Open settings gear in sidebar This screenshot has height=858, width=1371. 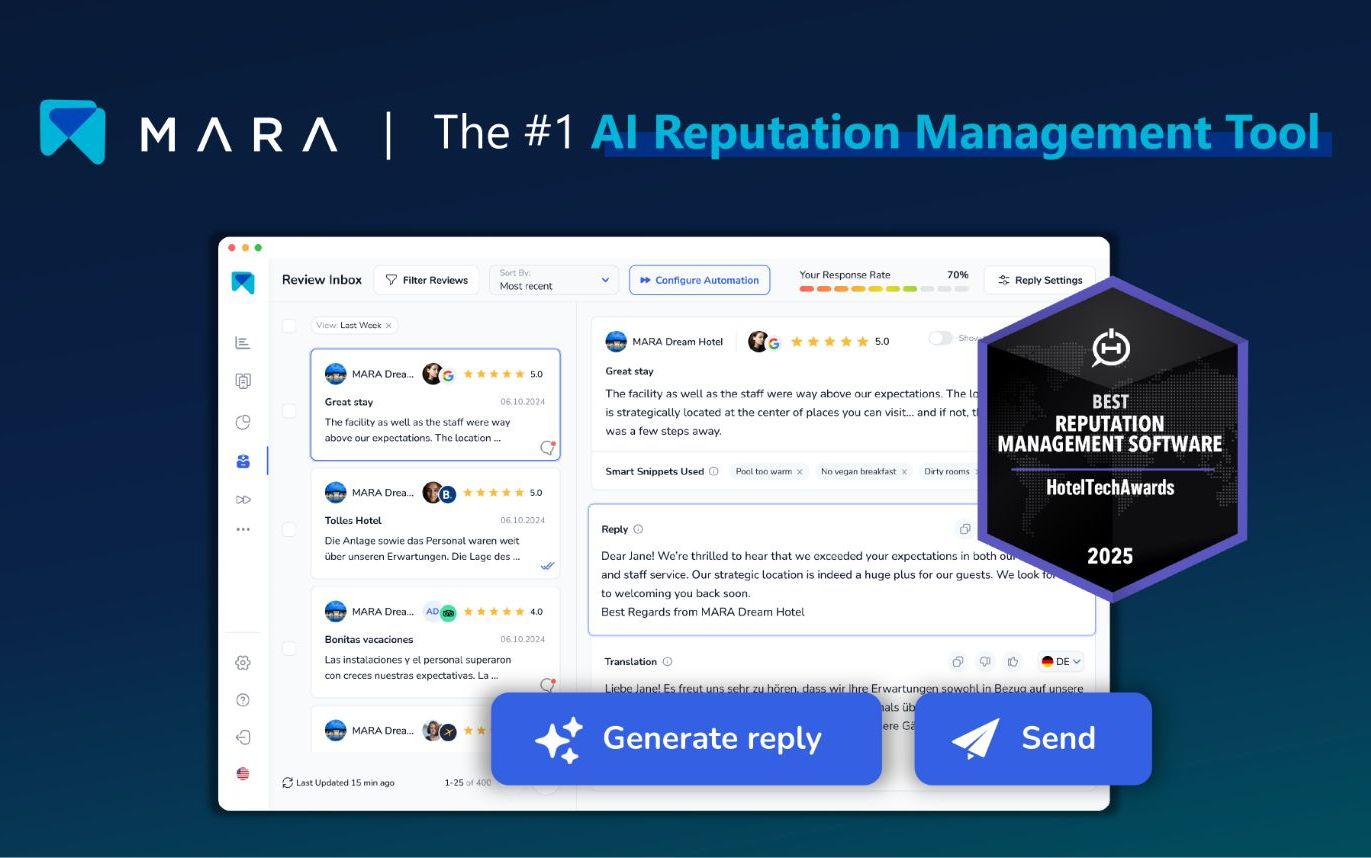[x=243, y=662]
